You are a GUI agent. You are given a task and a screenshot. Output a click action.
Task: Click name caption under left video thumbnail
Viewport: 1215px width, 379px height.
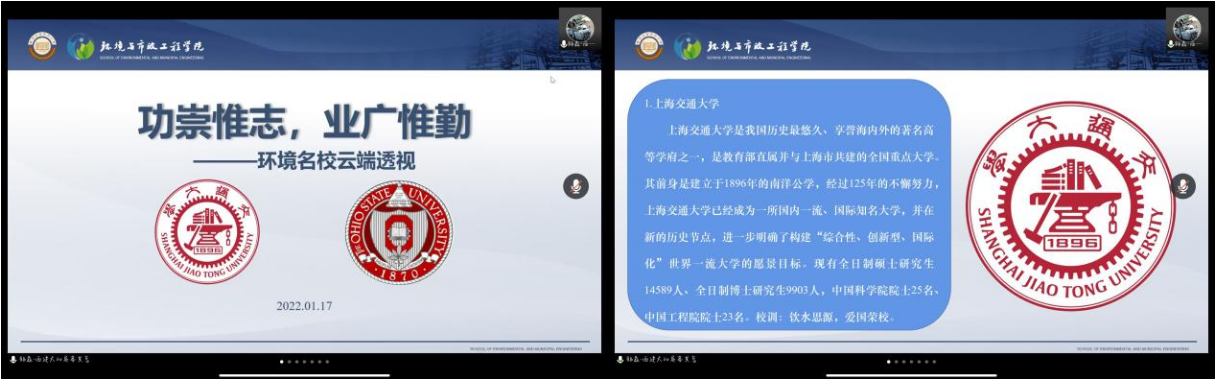[583, 43]
